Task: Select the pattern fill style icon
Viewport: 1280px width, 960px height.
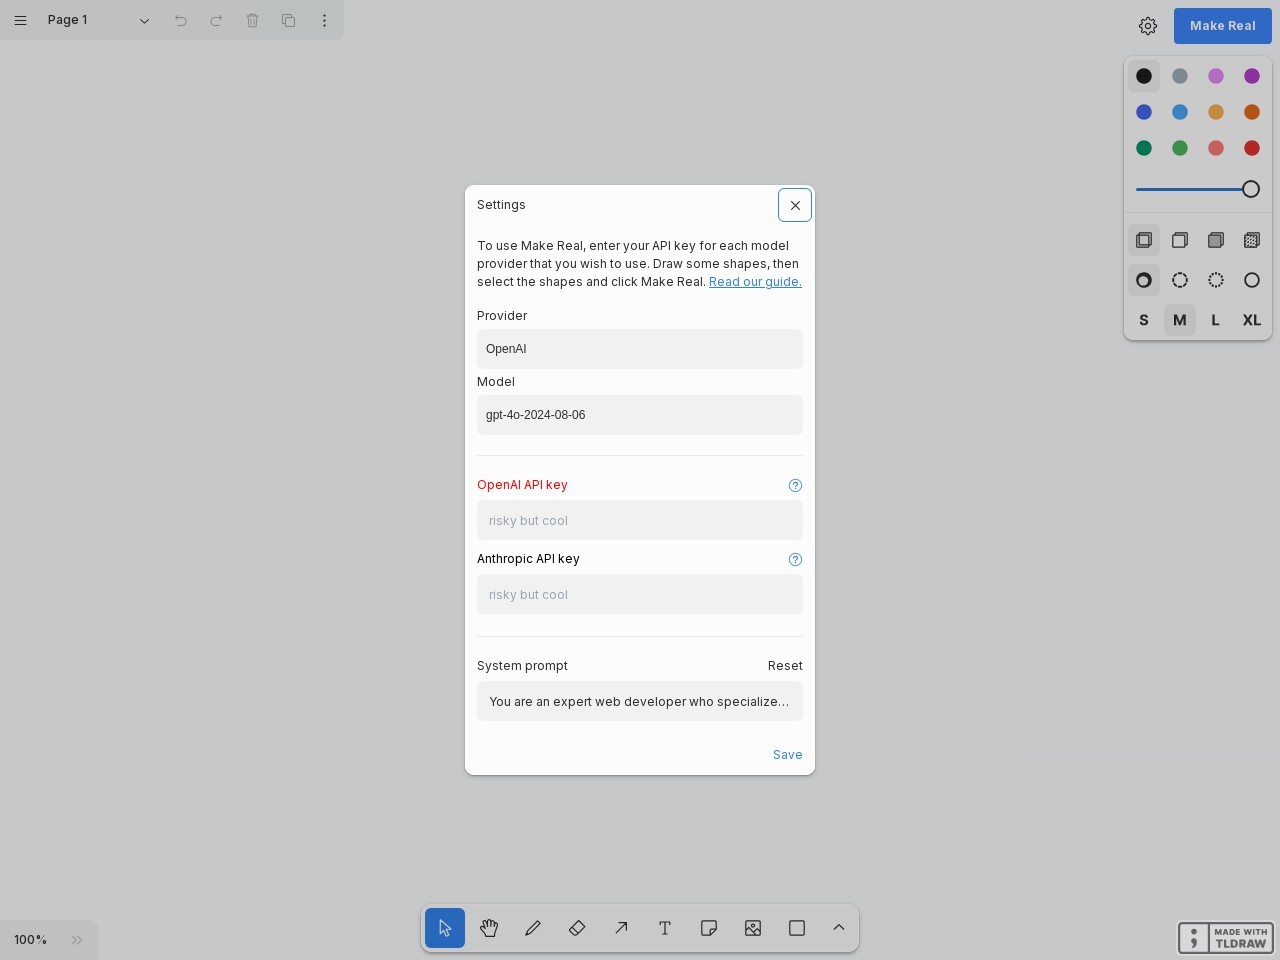Action: pyautogui.click(x=1252, y=240)
